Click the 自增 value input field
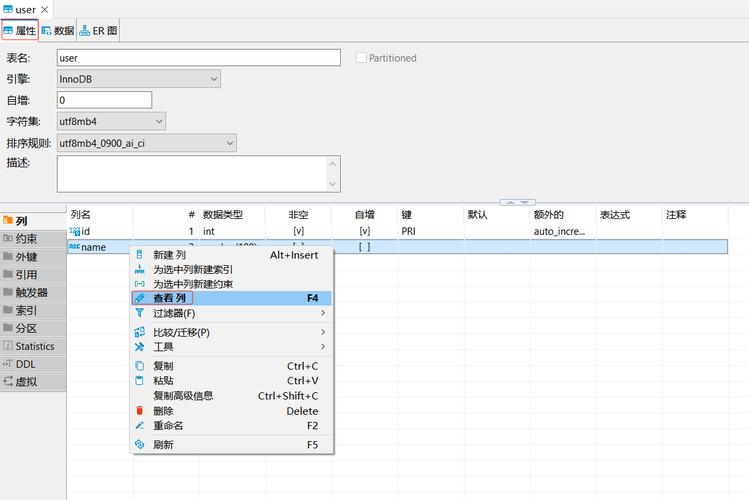 click(105, 100)
